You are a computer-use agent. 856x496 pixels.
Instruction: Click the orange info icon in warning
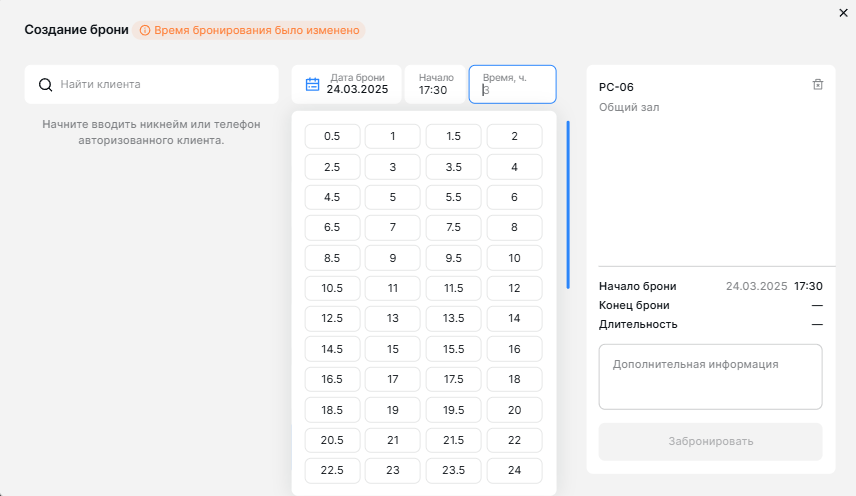click(145, 31)
